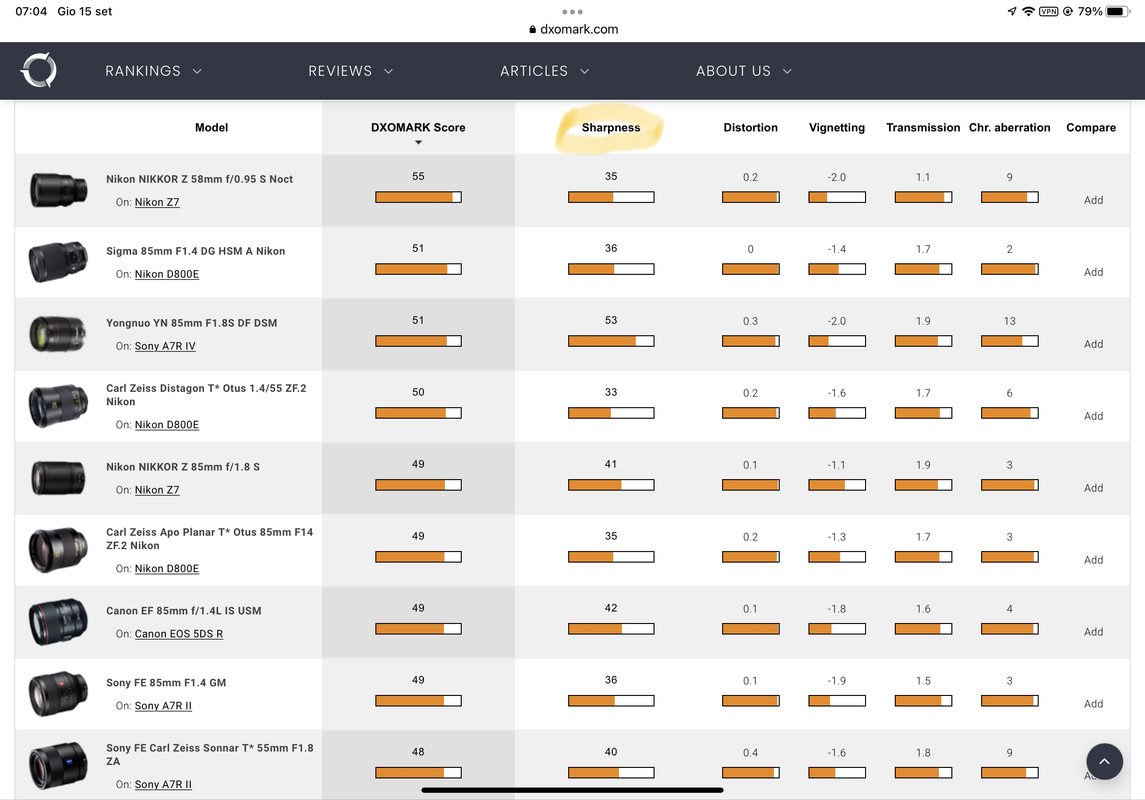Open Sony A7R II link under Sonnar 55mm

[164, 784]
